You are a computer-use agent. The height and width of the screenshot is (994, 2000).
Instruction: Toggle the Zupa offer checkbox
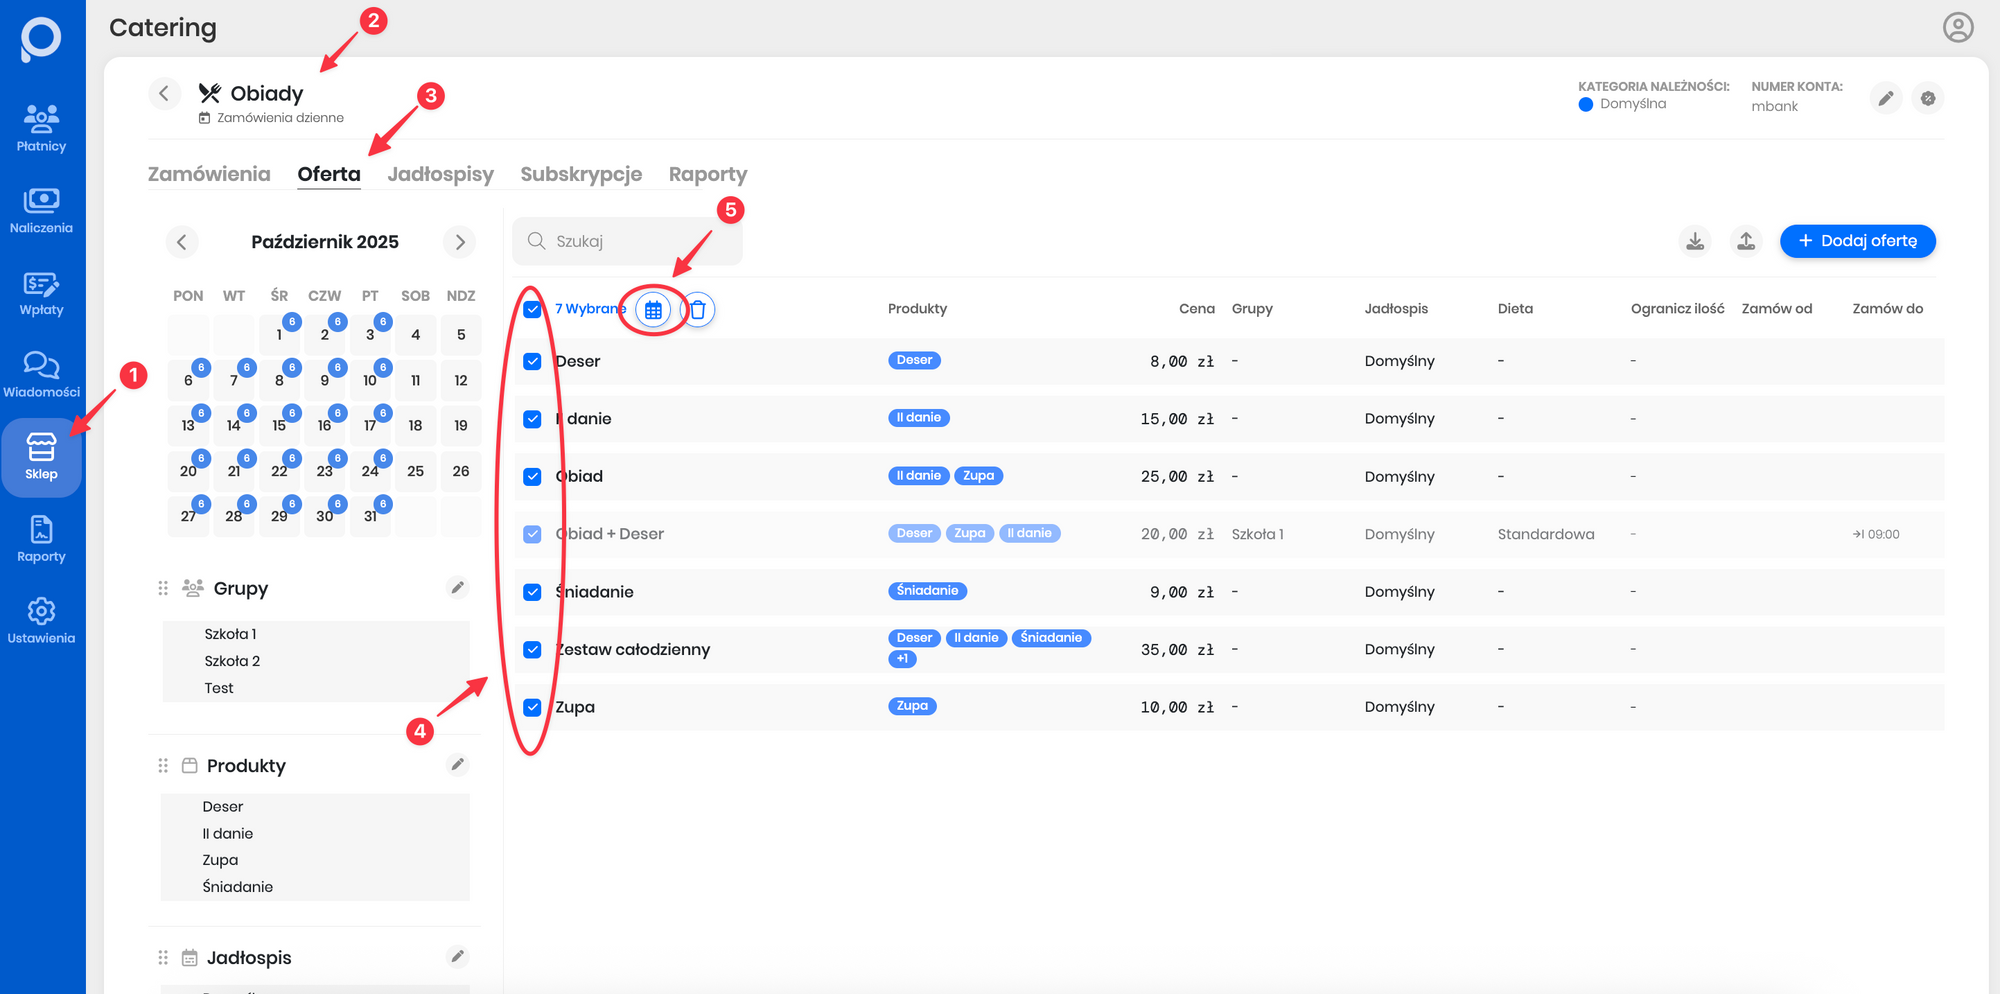533,707
